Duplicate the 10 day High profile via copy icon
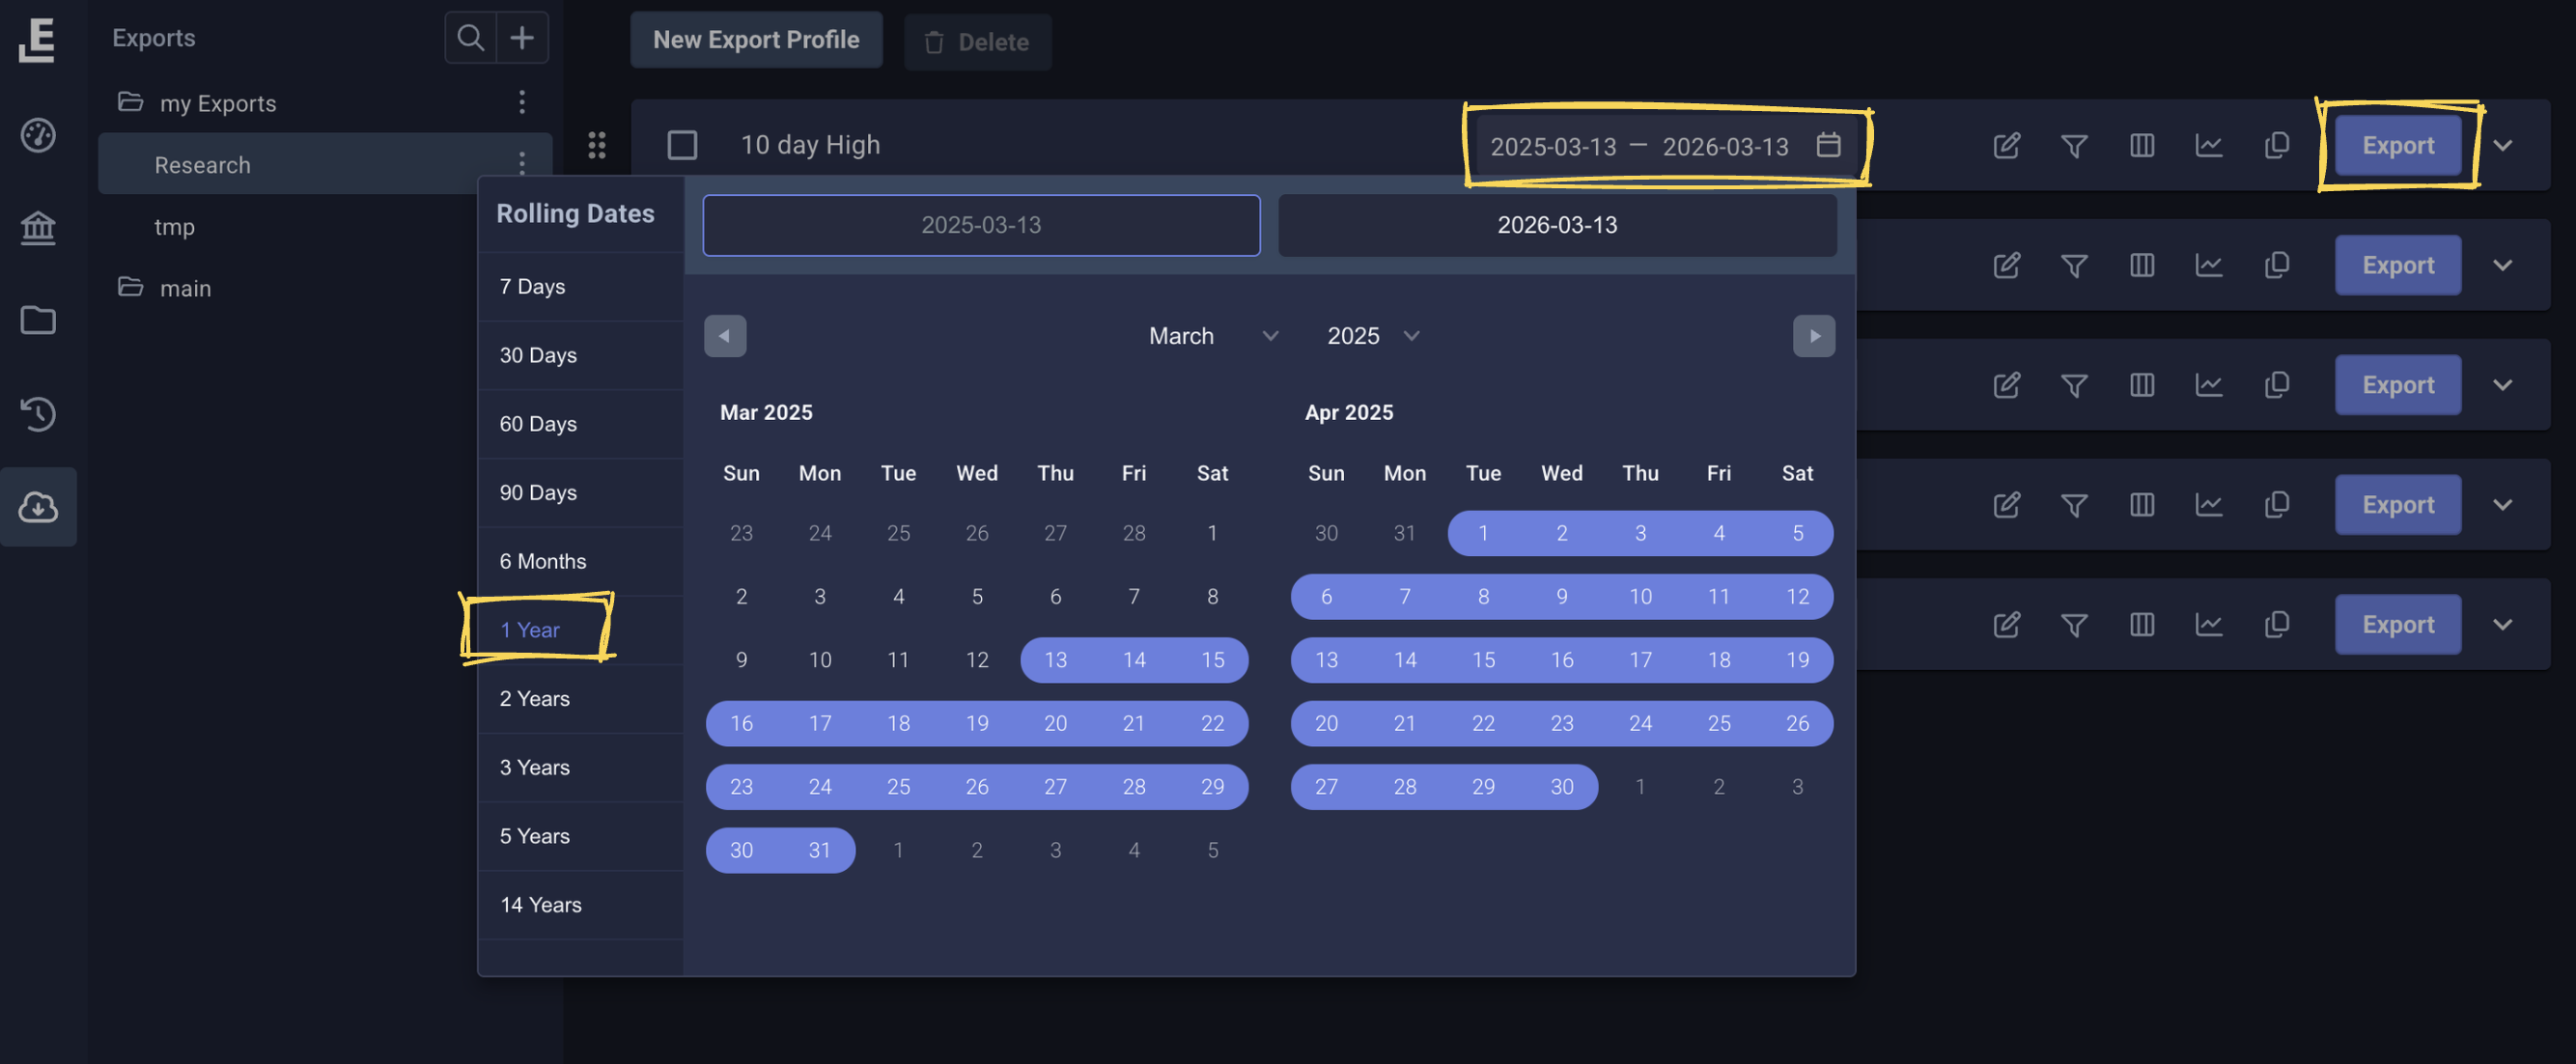The width and height of the screenshot is (2576, 1064). (x=2277, y=145)
